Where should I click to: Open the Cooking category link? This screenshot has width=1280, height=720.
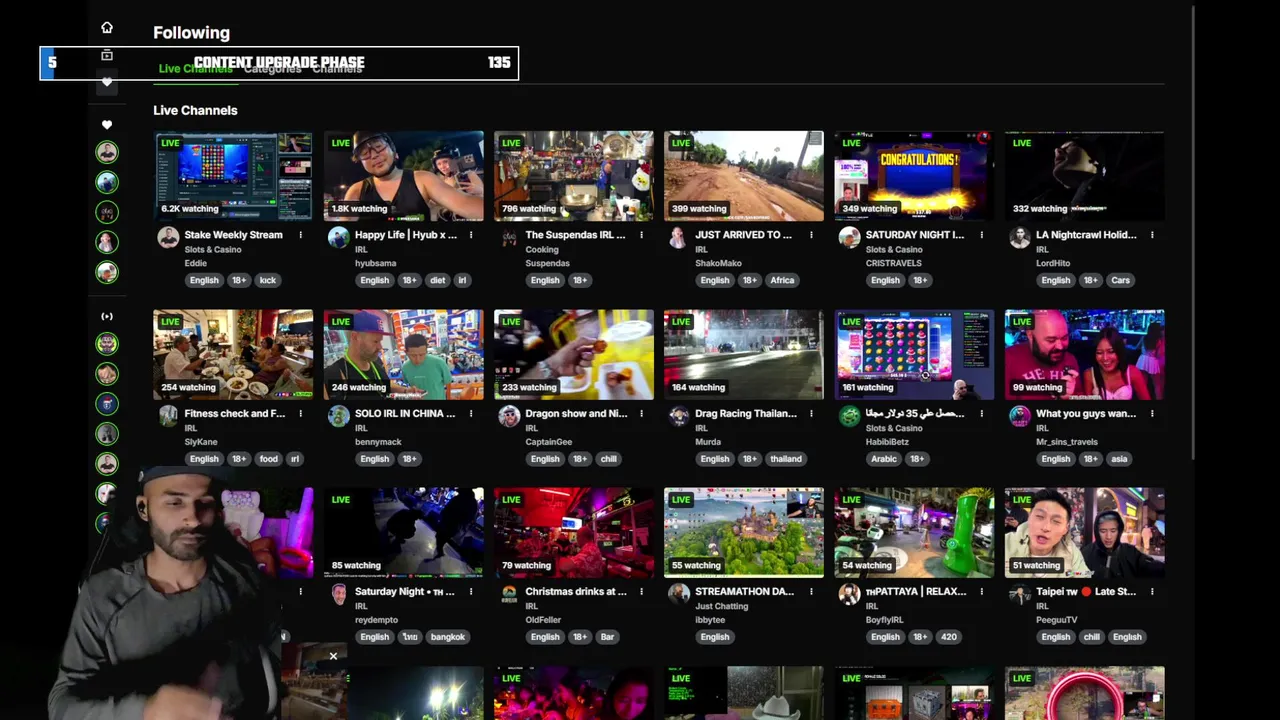click(x=542, y=249)
